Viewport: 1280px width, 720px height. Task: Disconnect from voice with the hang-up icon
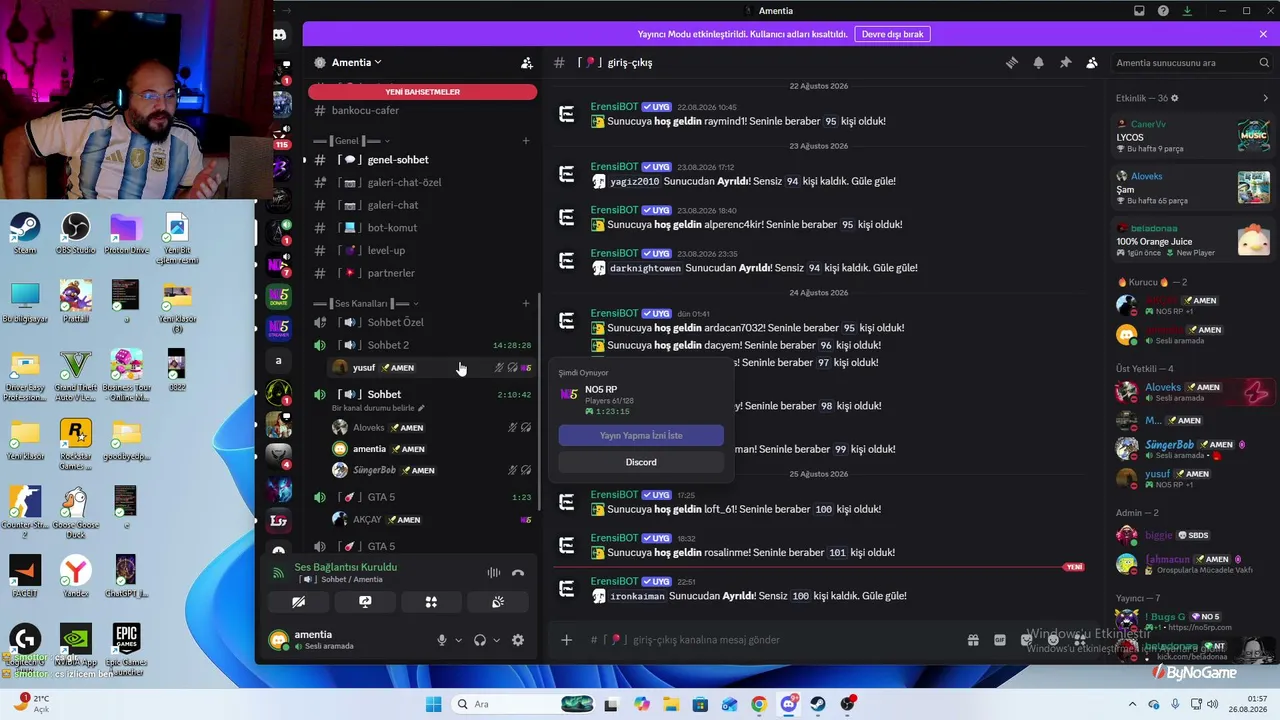pyautogui.click(x=518, y=573)
